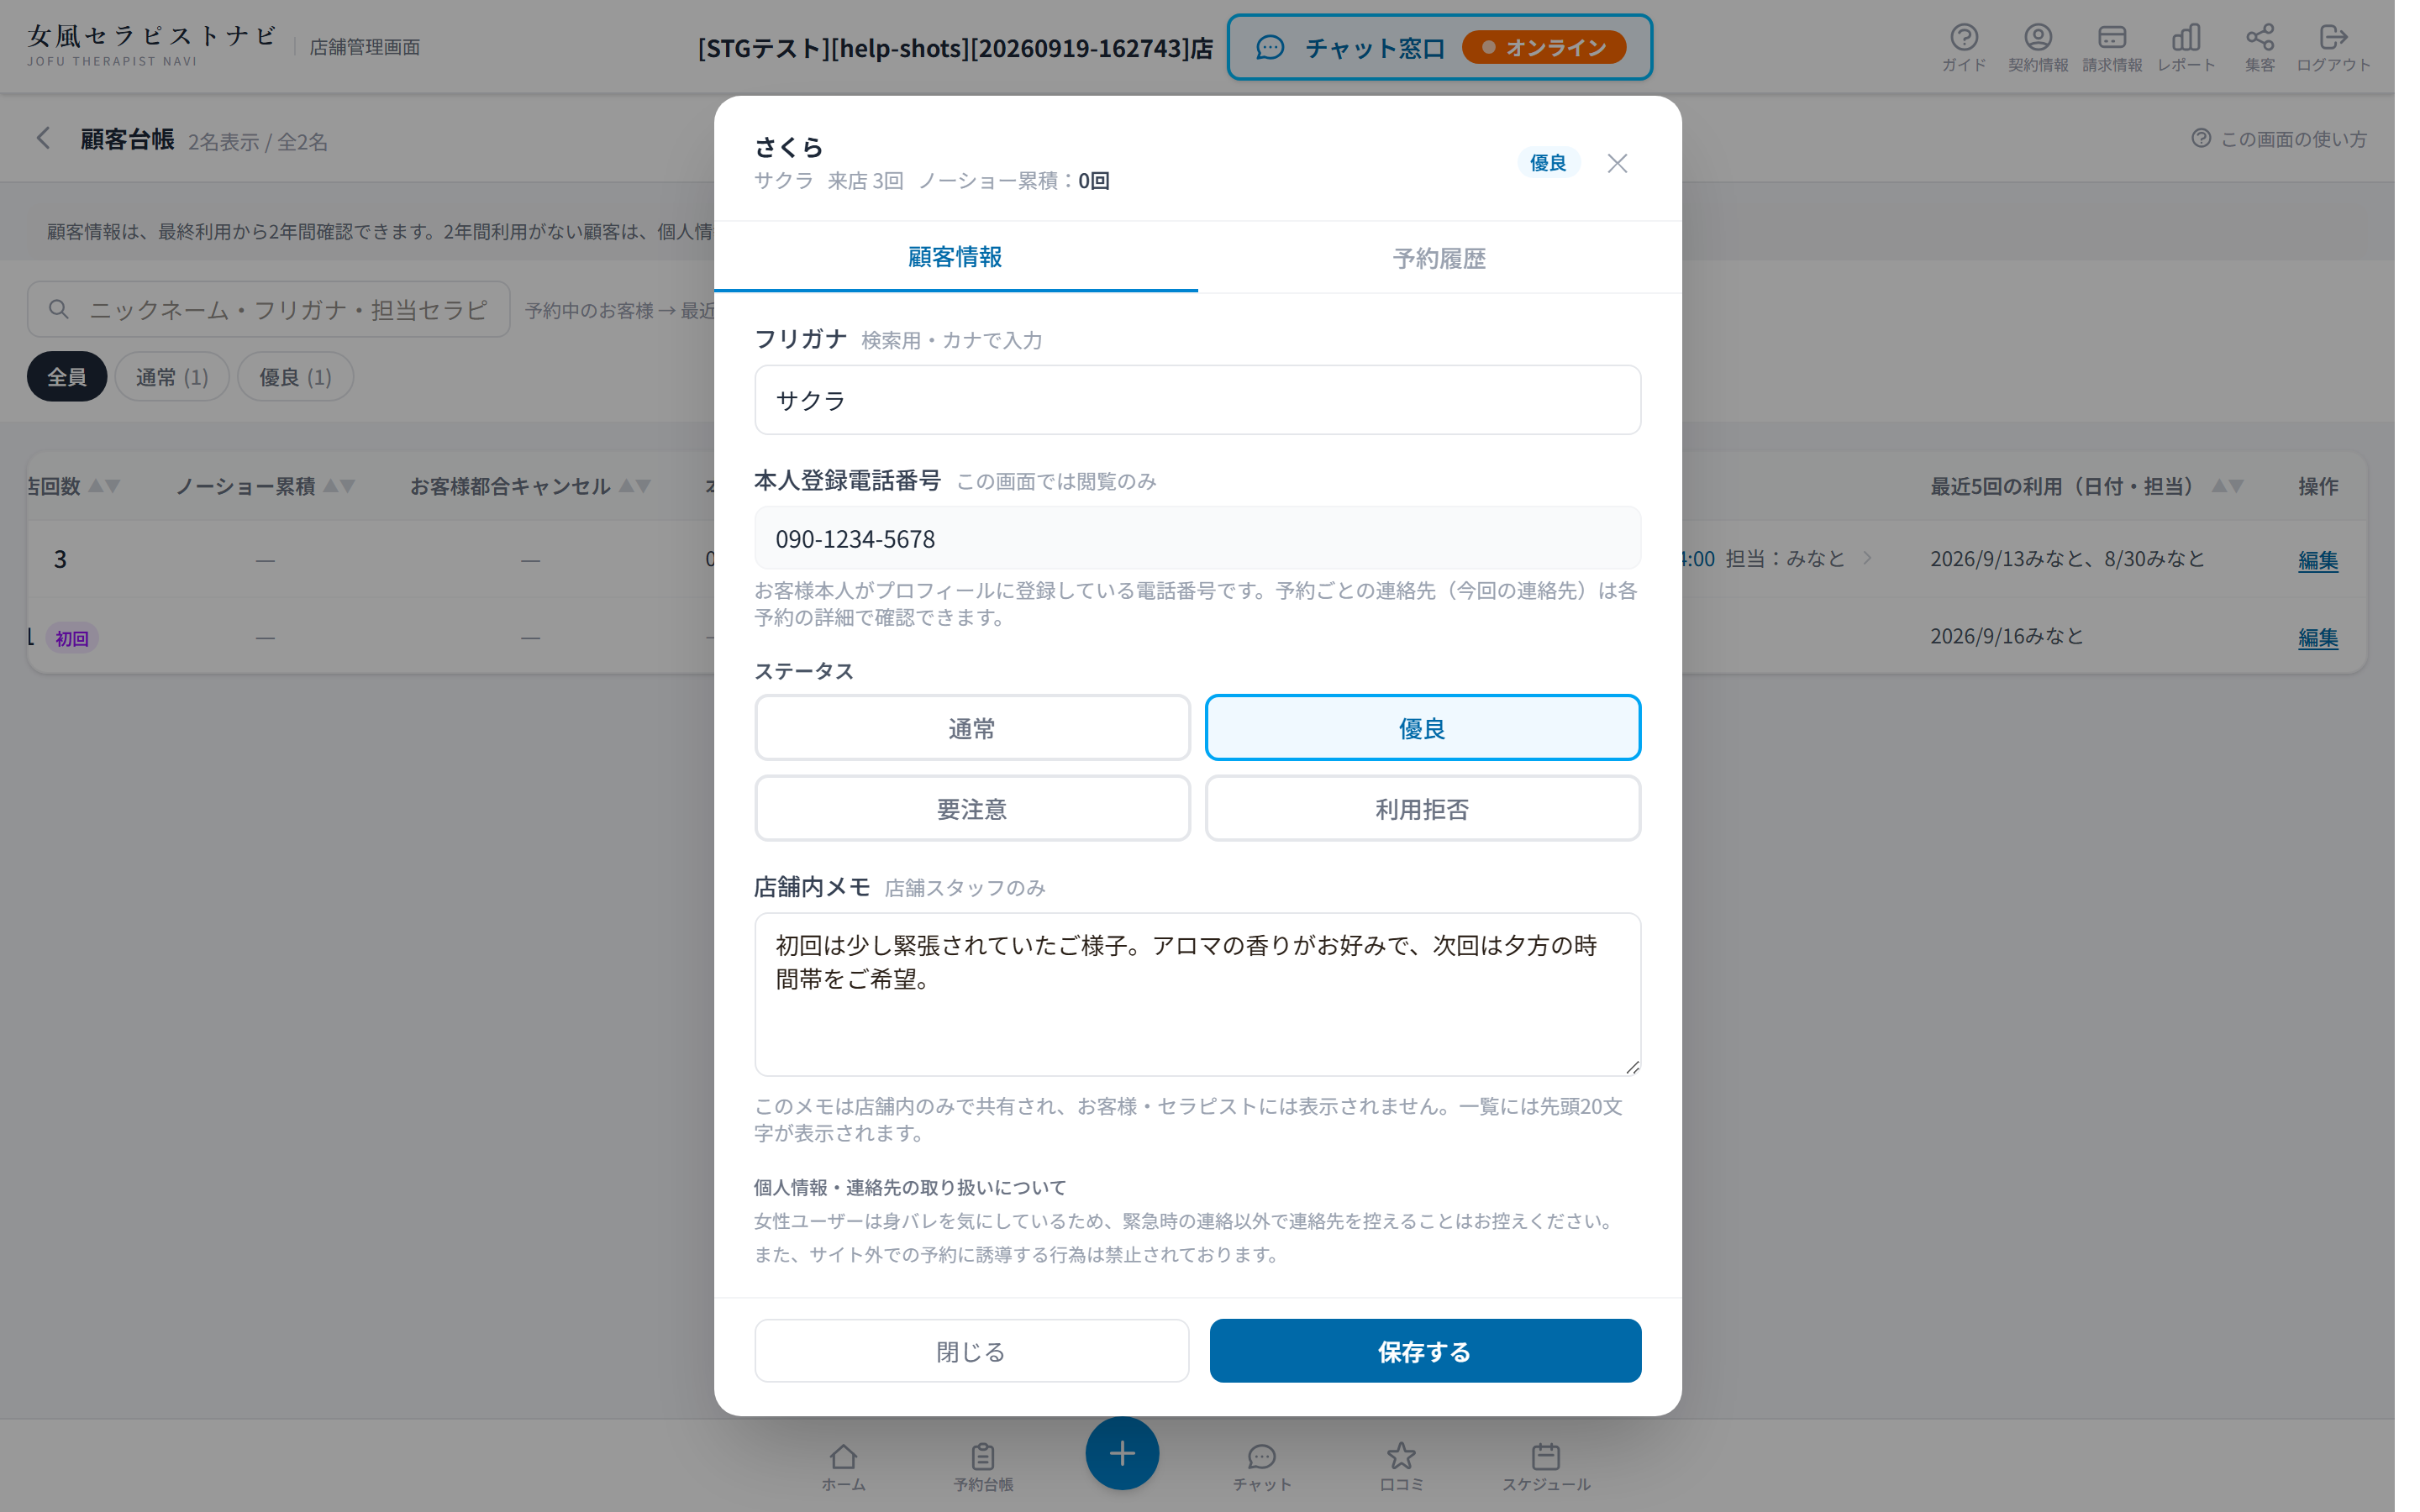Screen dimensions: 2420x1512
Task: Filter customers by 全員 chip
Action: (67, 377)
